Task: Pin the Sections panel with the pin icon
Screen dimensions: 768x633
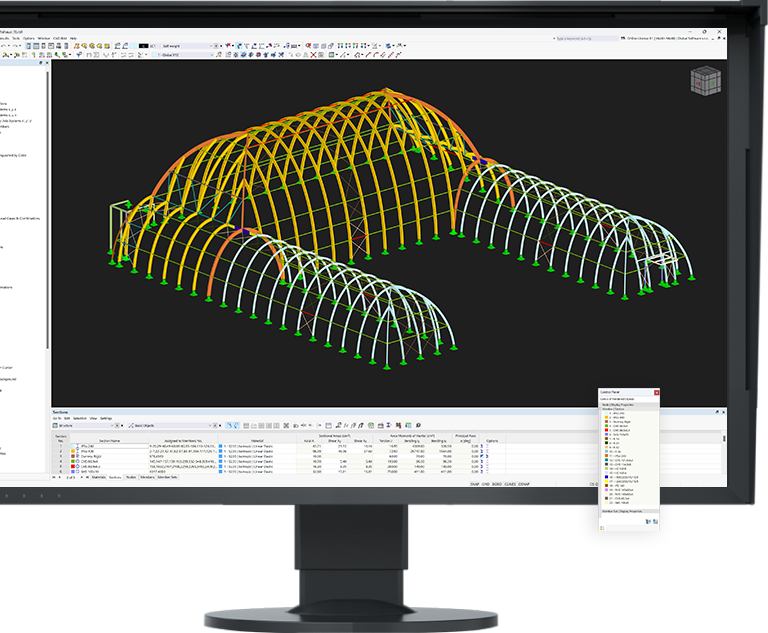Action: pos(717,412)
